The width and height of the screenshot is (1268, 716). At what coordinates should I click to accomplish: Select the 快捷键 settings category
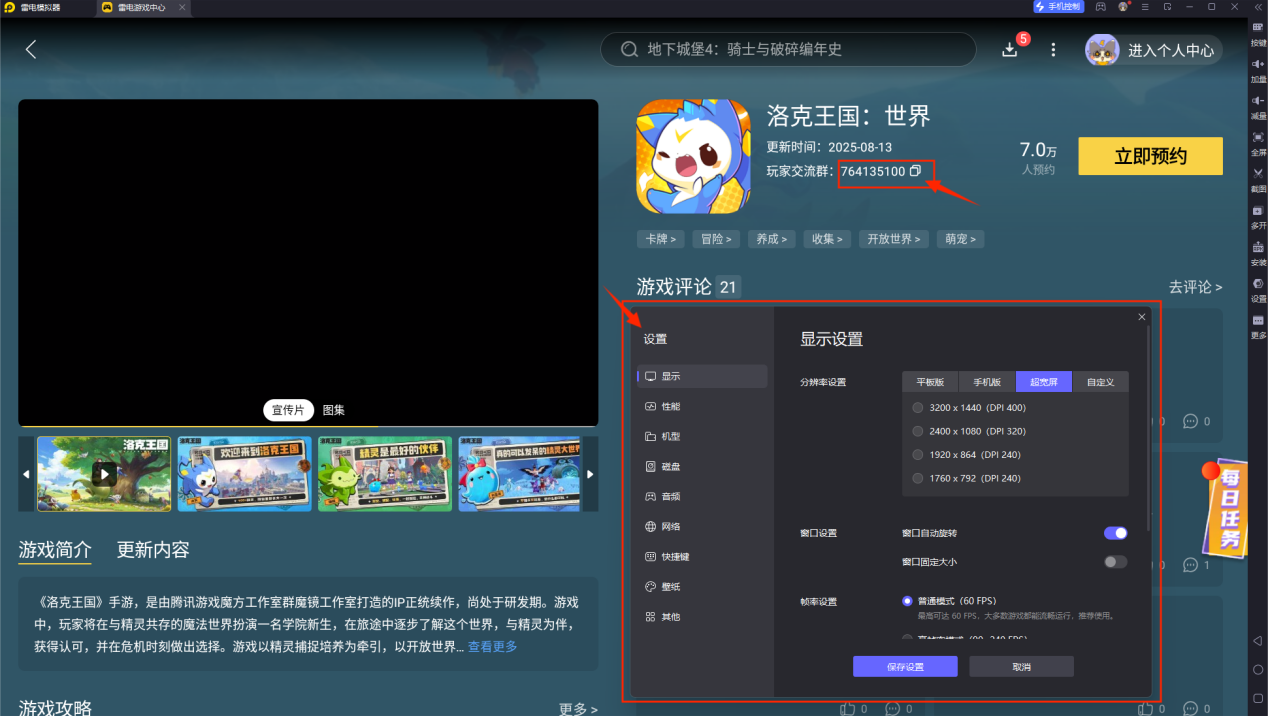pos(702,556)
